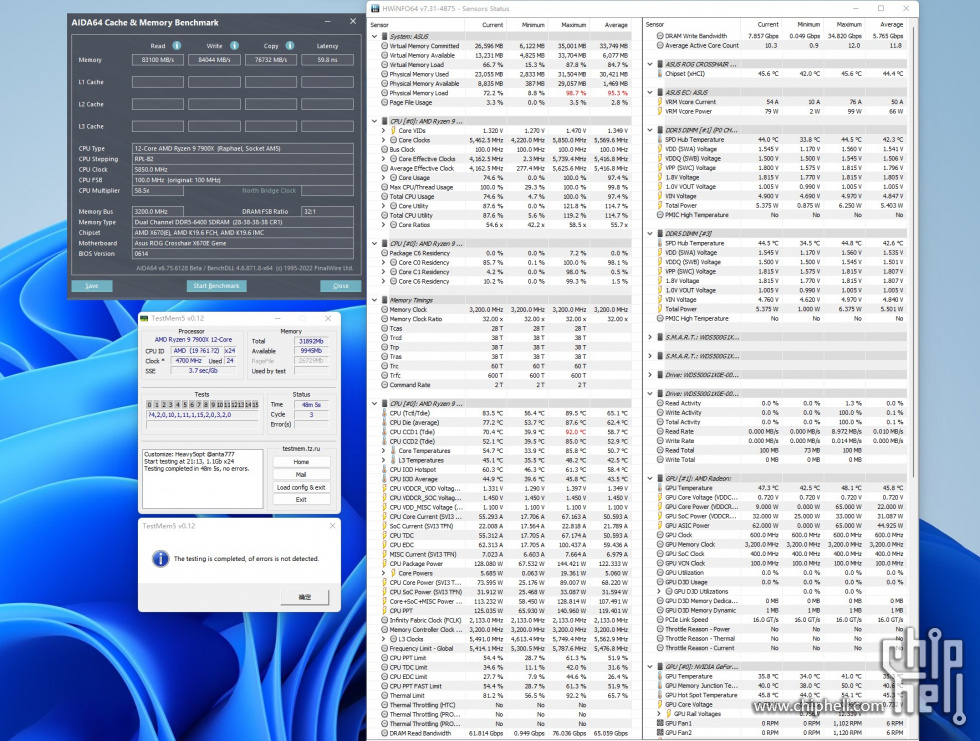Click the icon beside VRM Vcore Current
980x741 pixels.
(x=659, y=102)
